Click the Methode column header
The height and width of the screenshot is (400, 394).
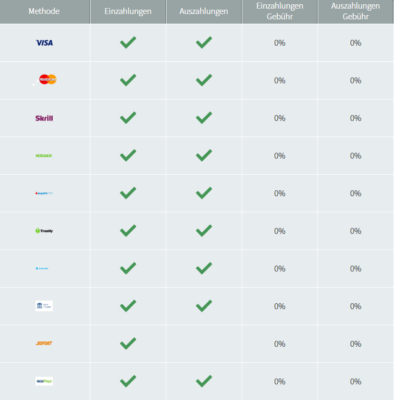pyautogui.click(x=45, y=11)
